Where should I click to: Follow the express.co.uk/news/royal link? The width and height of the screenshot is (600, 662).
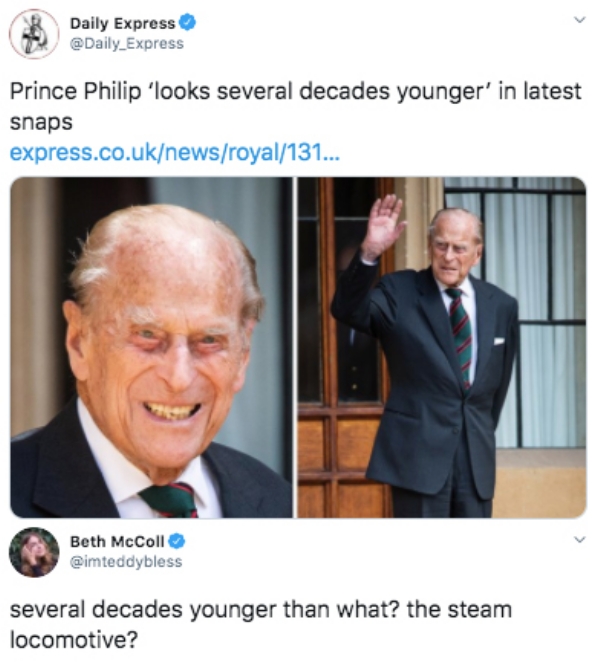pos(174,153)
